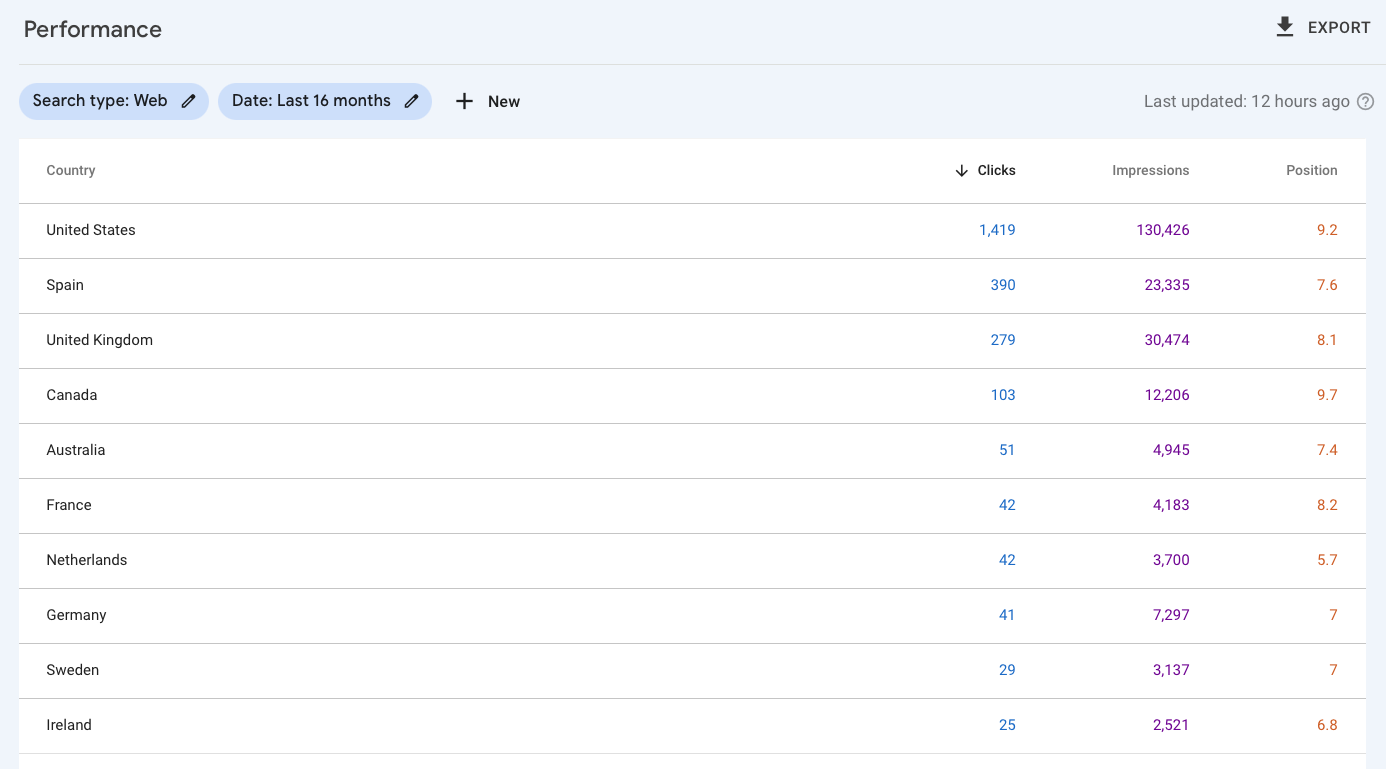Viewport: 1386px width, 769px height.
Task: Click the Country column header
Action: [x=71, y=171]
